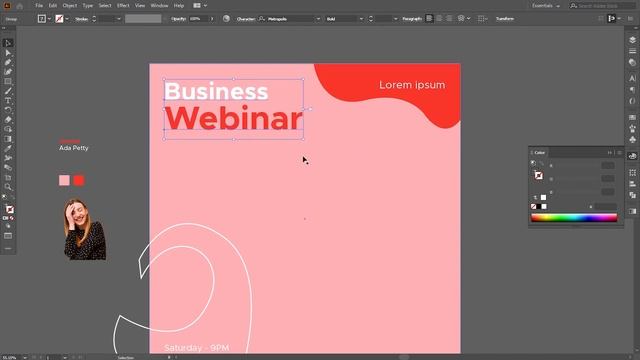Select the Eyedropper tool
Image resolution: width=640 pixels, height=360 pixels.
coord(8,149)
